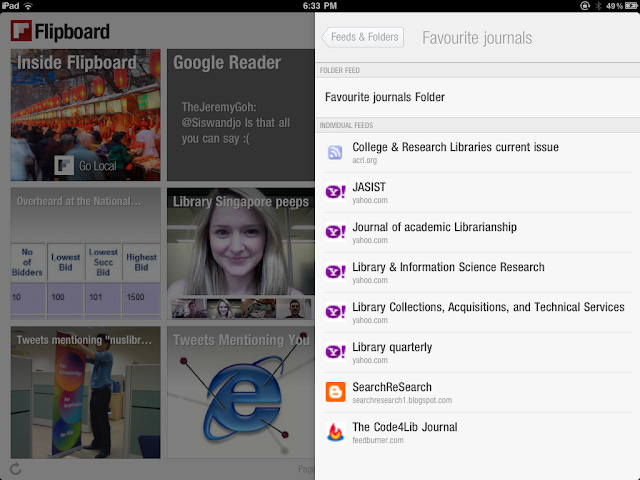Tap the Yahoo icon for Library & Information Science Research
Viewport: 640px width, 480px height.
click(336, 272)
